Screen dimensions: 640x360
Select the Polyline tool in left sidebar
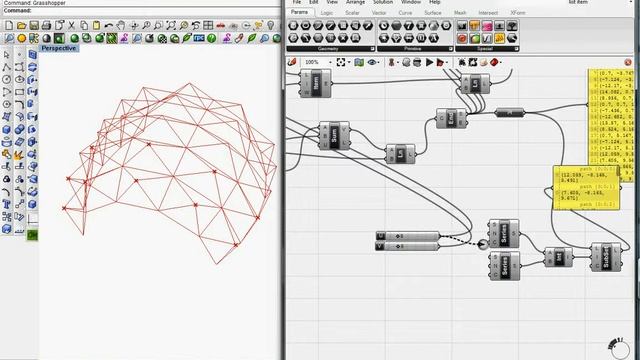click(x=7, y=67)
